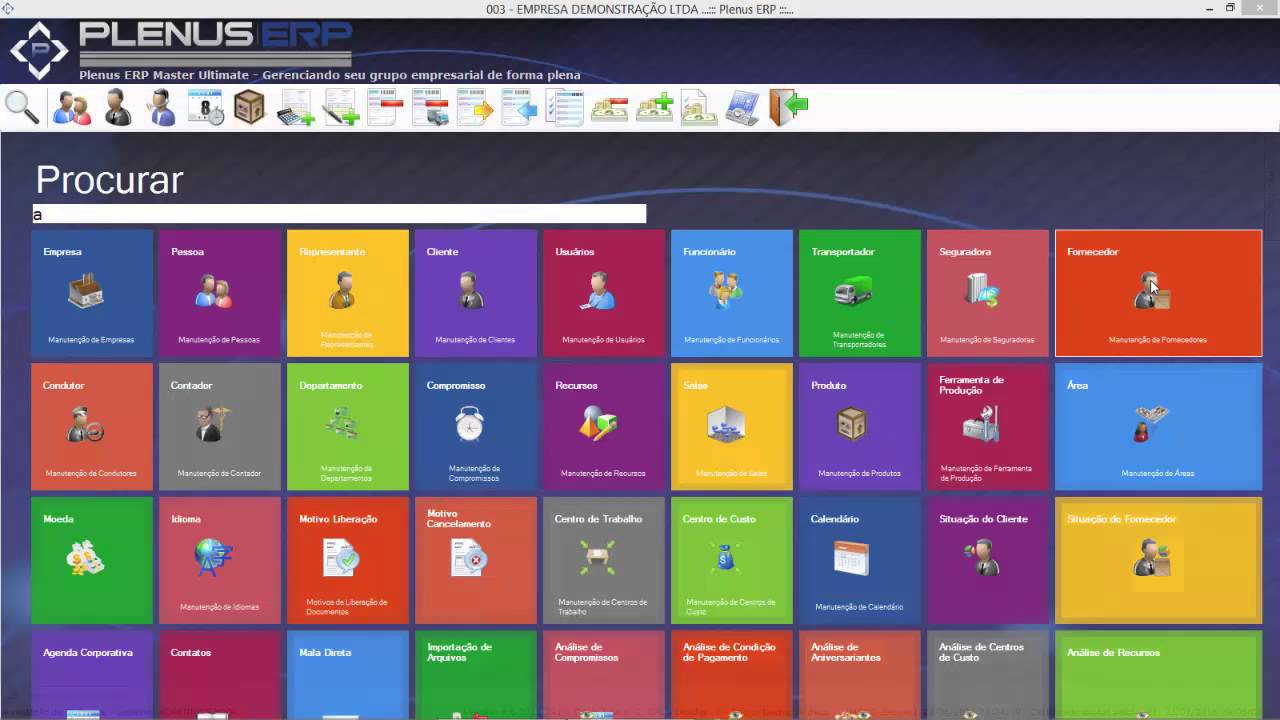This screenshot has width=1280, height=720.
Task: Click the man-in-suit toolbar icon
Action: [118, 107]
